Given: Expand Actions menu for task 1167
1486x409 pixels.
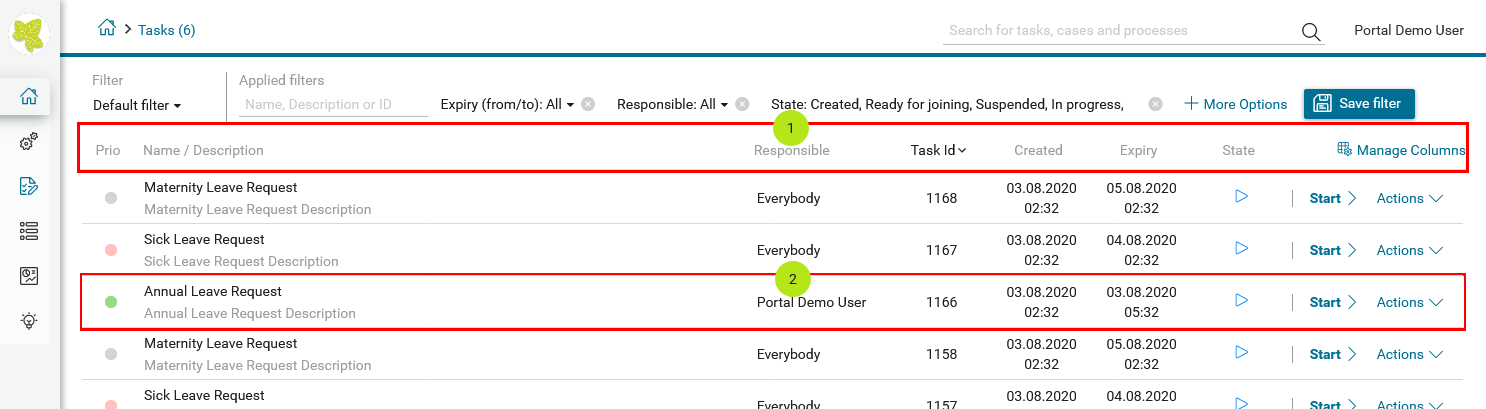Looking at the screenshot, I should click(1410, 250).
